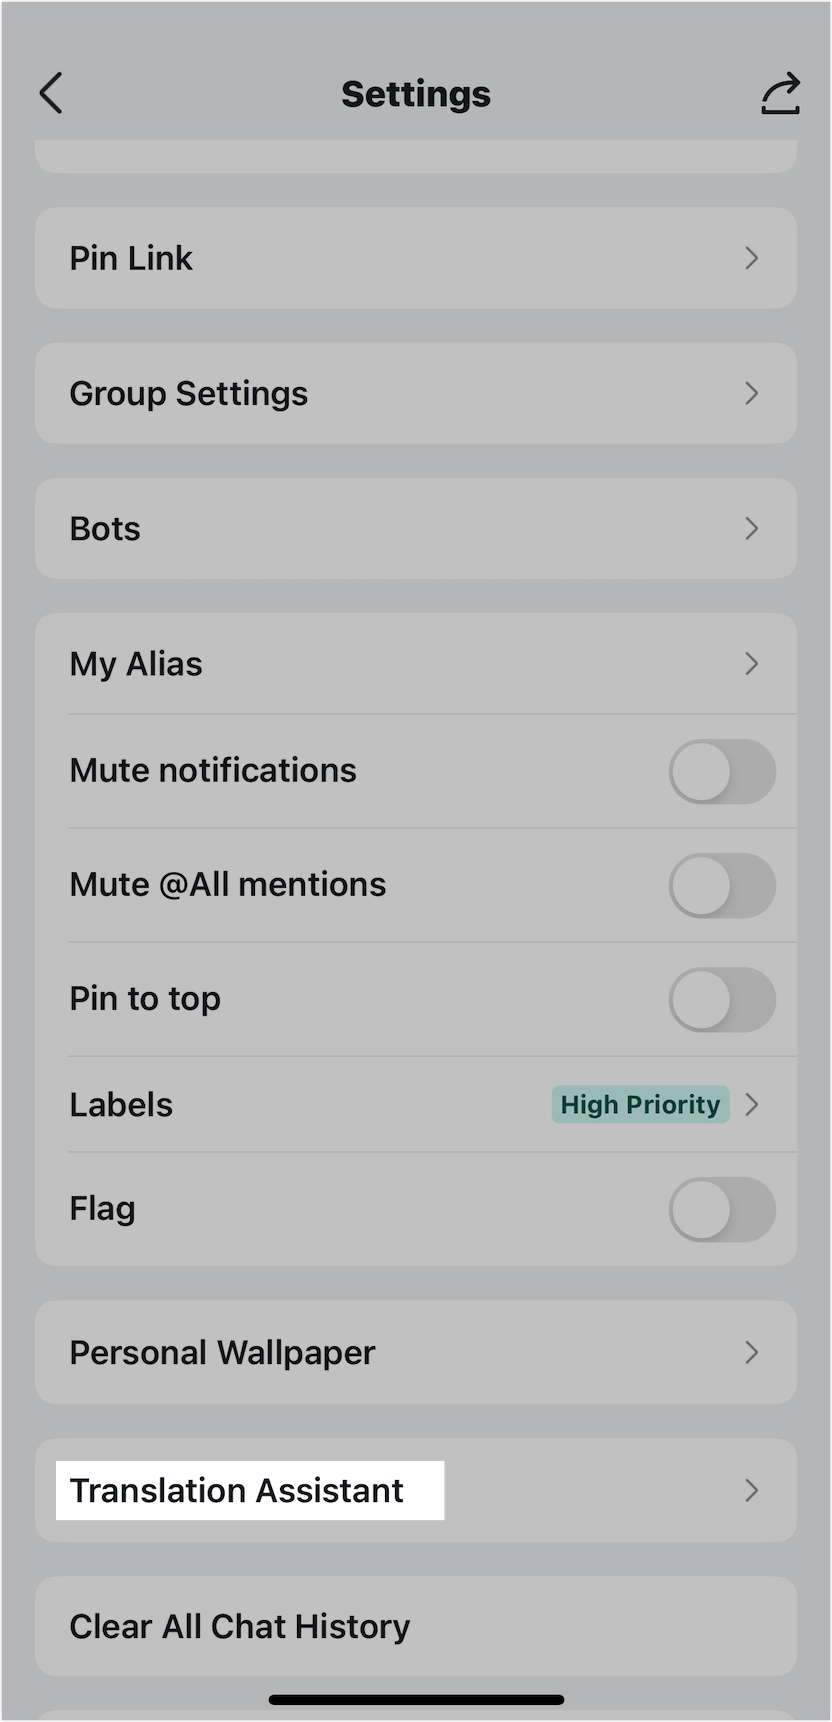Turn on Pin to top
832x1722 pixels.
pyautogui.click(x=721, y=999)
